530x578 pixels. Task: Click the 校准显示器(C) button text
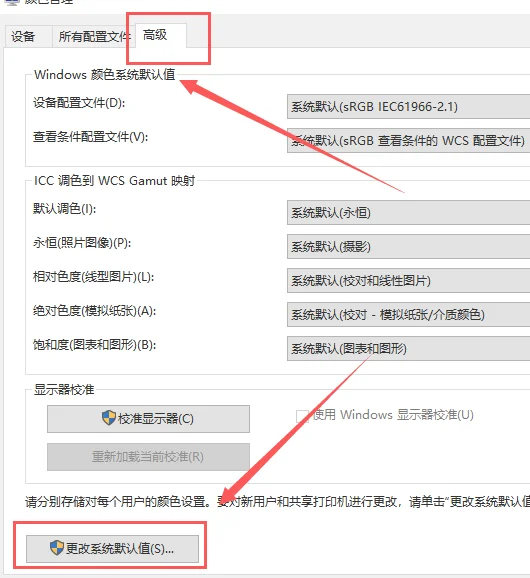156,419
